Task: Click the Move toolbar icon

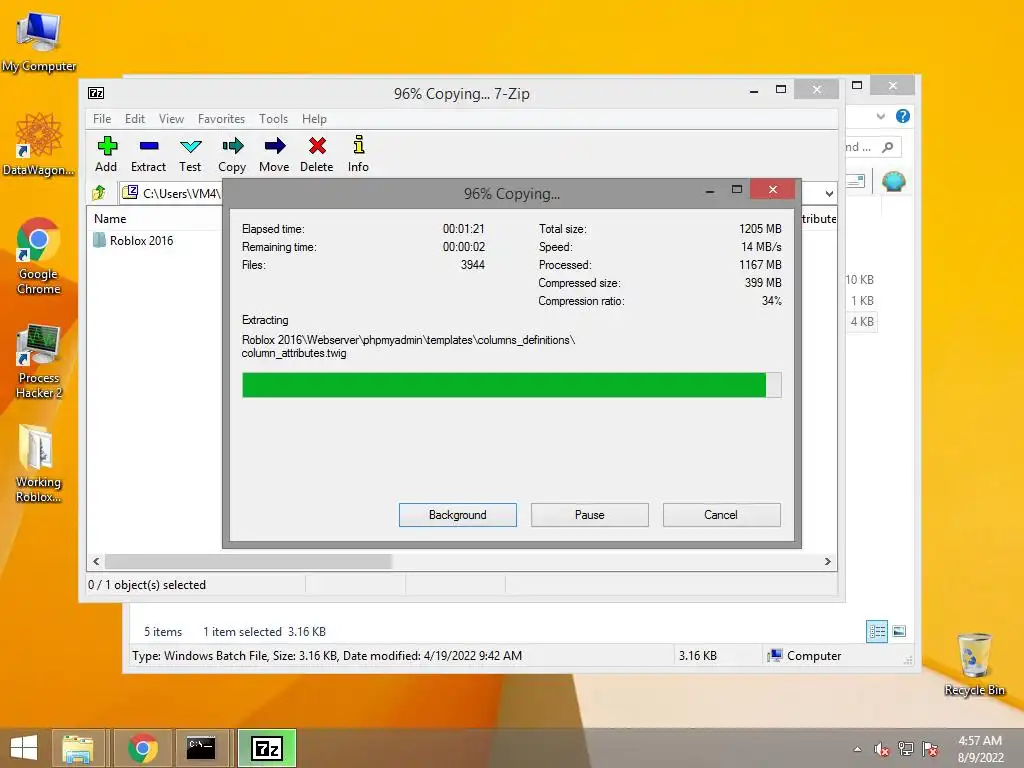Action: (x=274, y=153)
